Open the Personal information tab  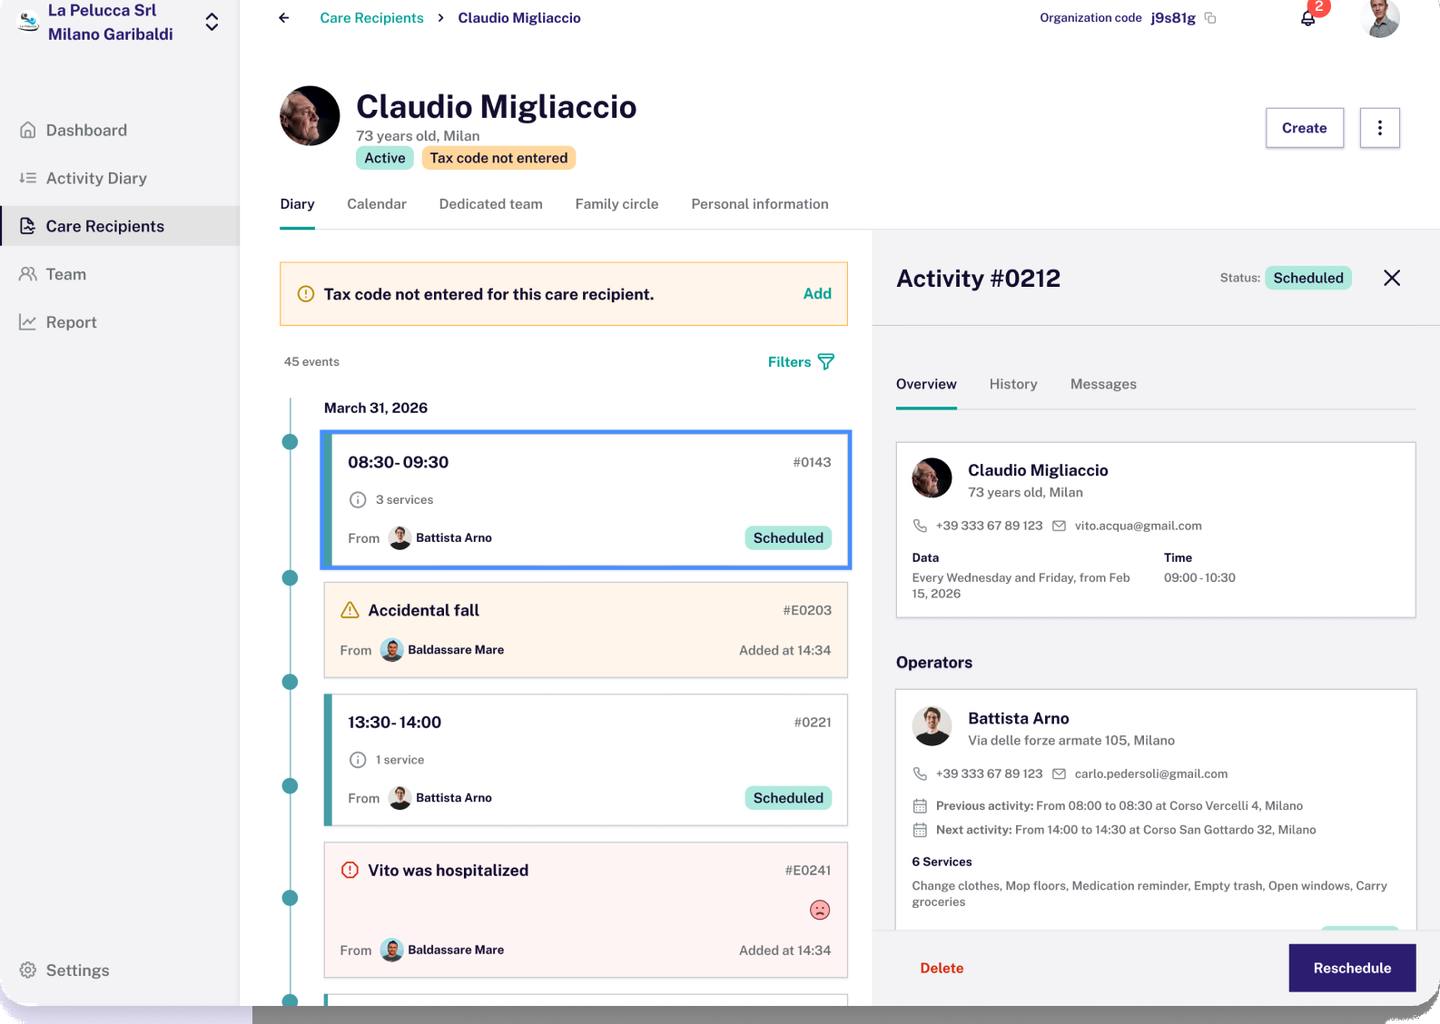pos(760,204)
